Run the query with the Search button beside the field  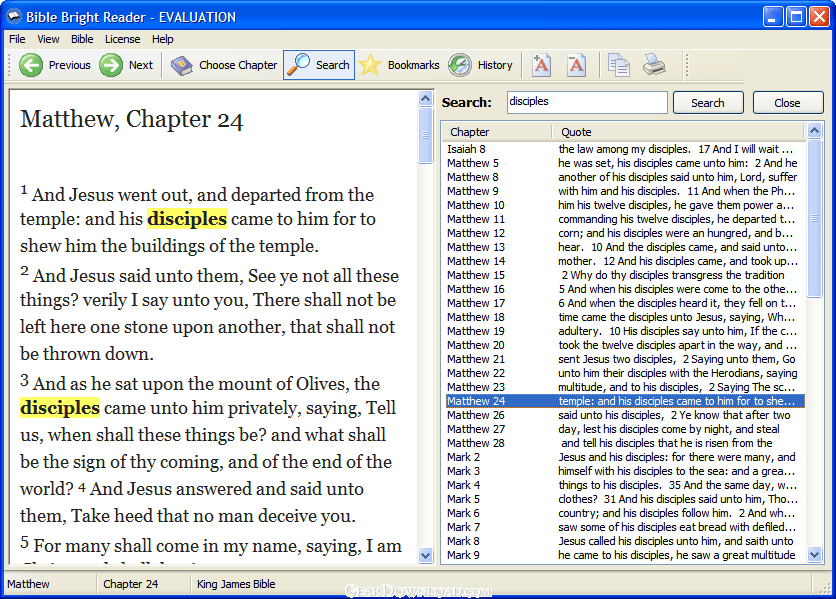click(x=708, y=102)
